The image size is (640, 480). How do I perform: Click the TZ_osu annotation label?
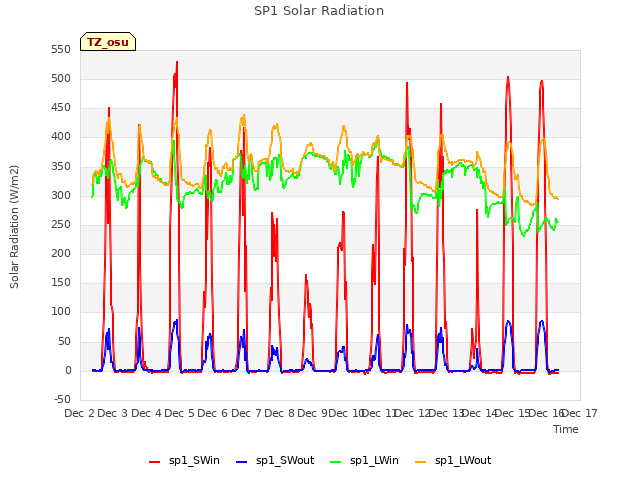pos(108,42)
